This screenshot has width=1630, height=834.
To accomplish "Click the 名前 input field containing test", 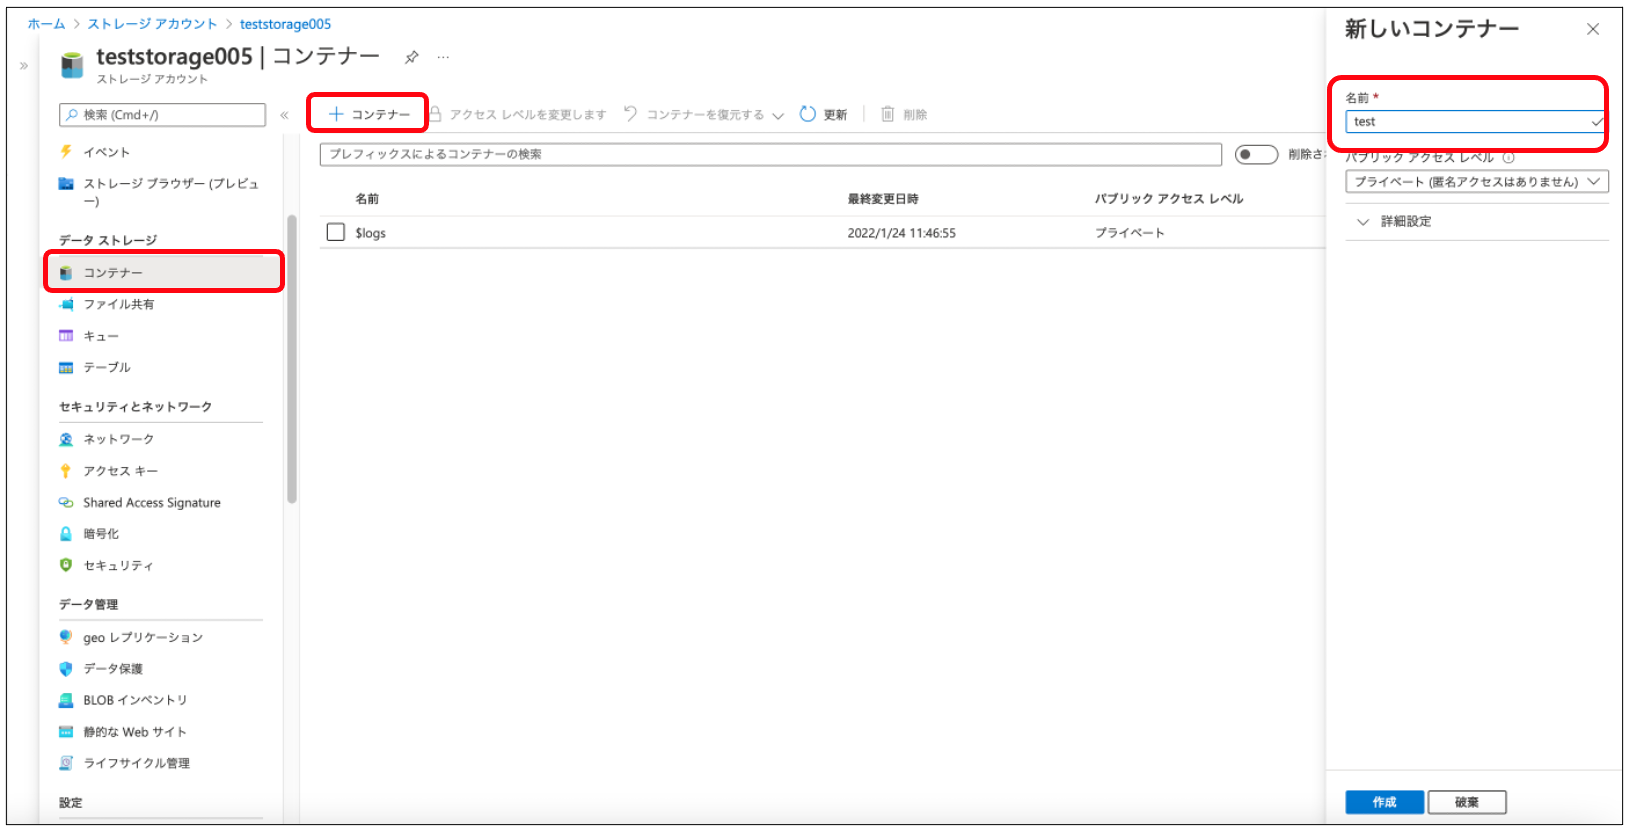I will pos(1475,122).
